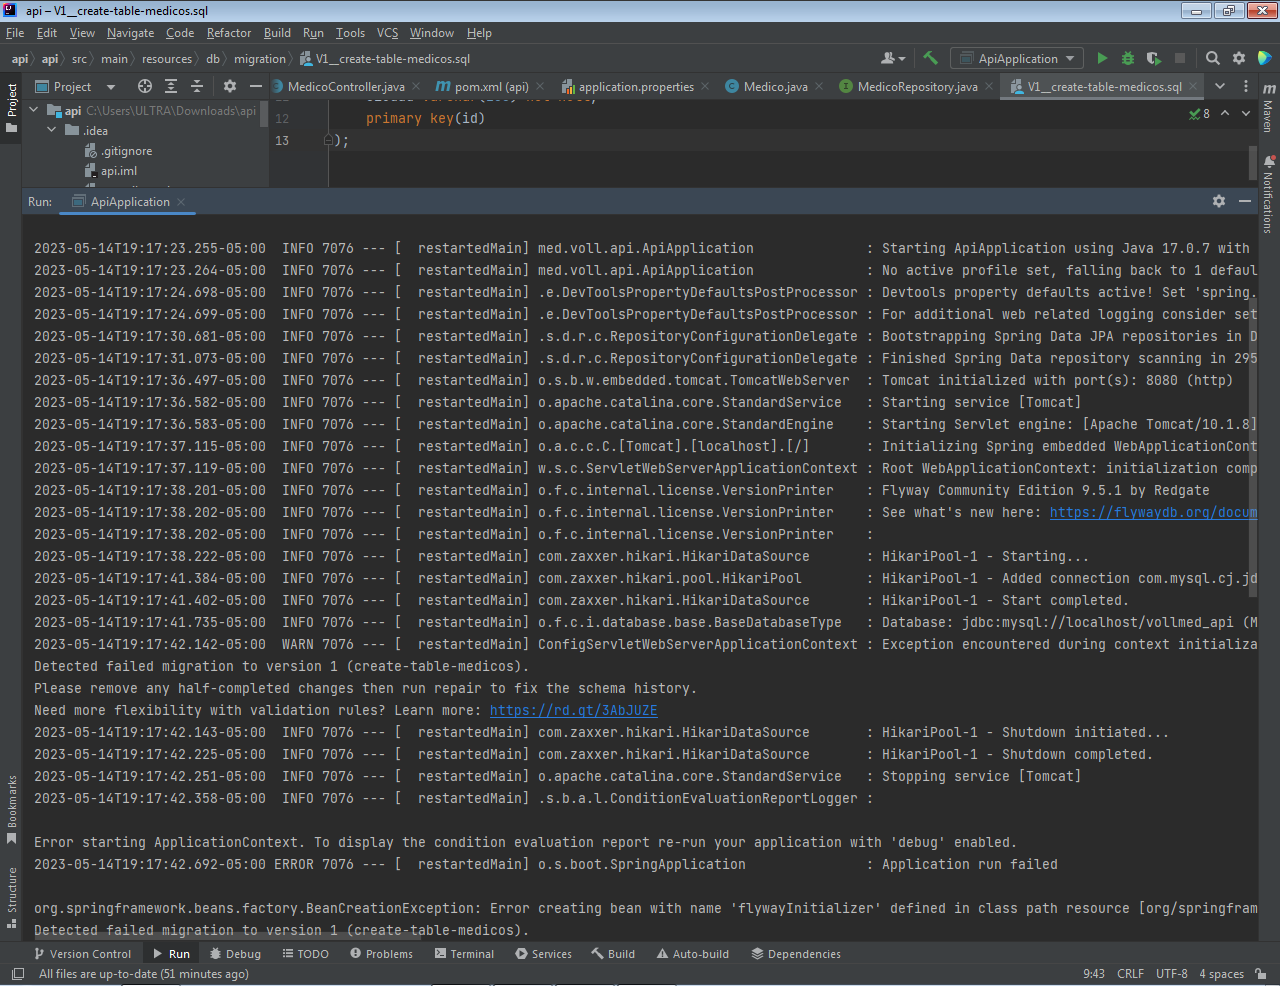The width and height of the screenshot is (1280, 986).
Task: Expand all nodes in the Project panel
Action: pos(171,86)
